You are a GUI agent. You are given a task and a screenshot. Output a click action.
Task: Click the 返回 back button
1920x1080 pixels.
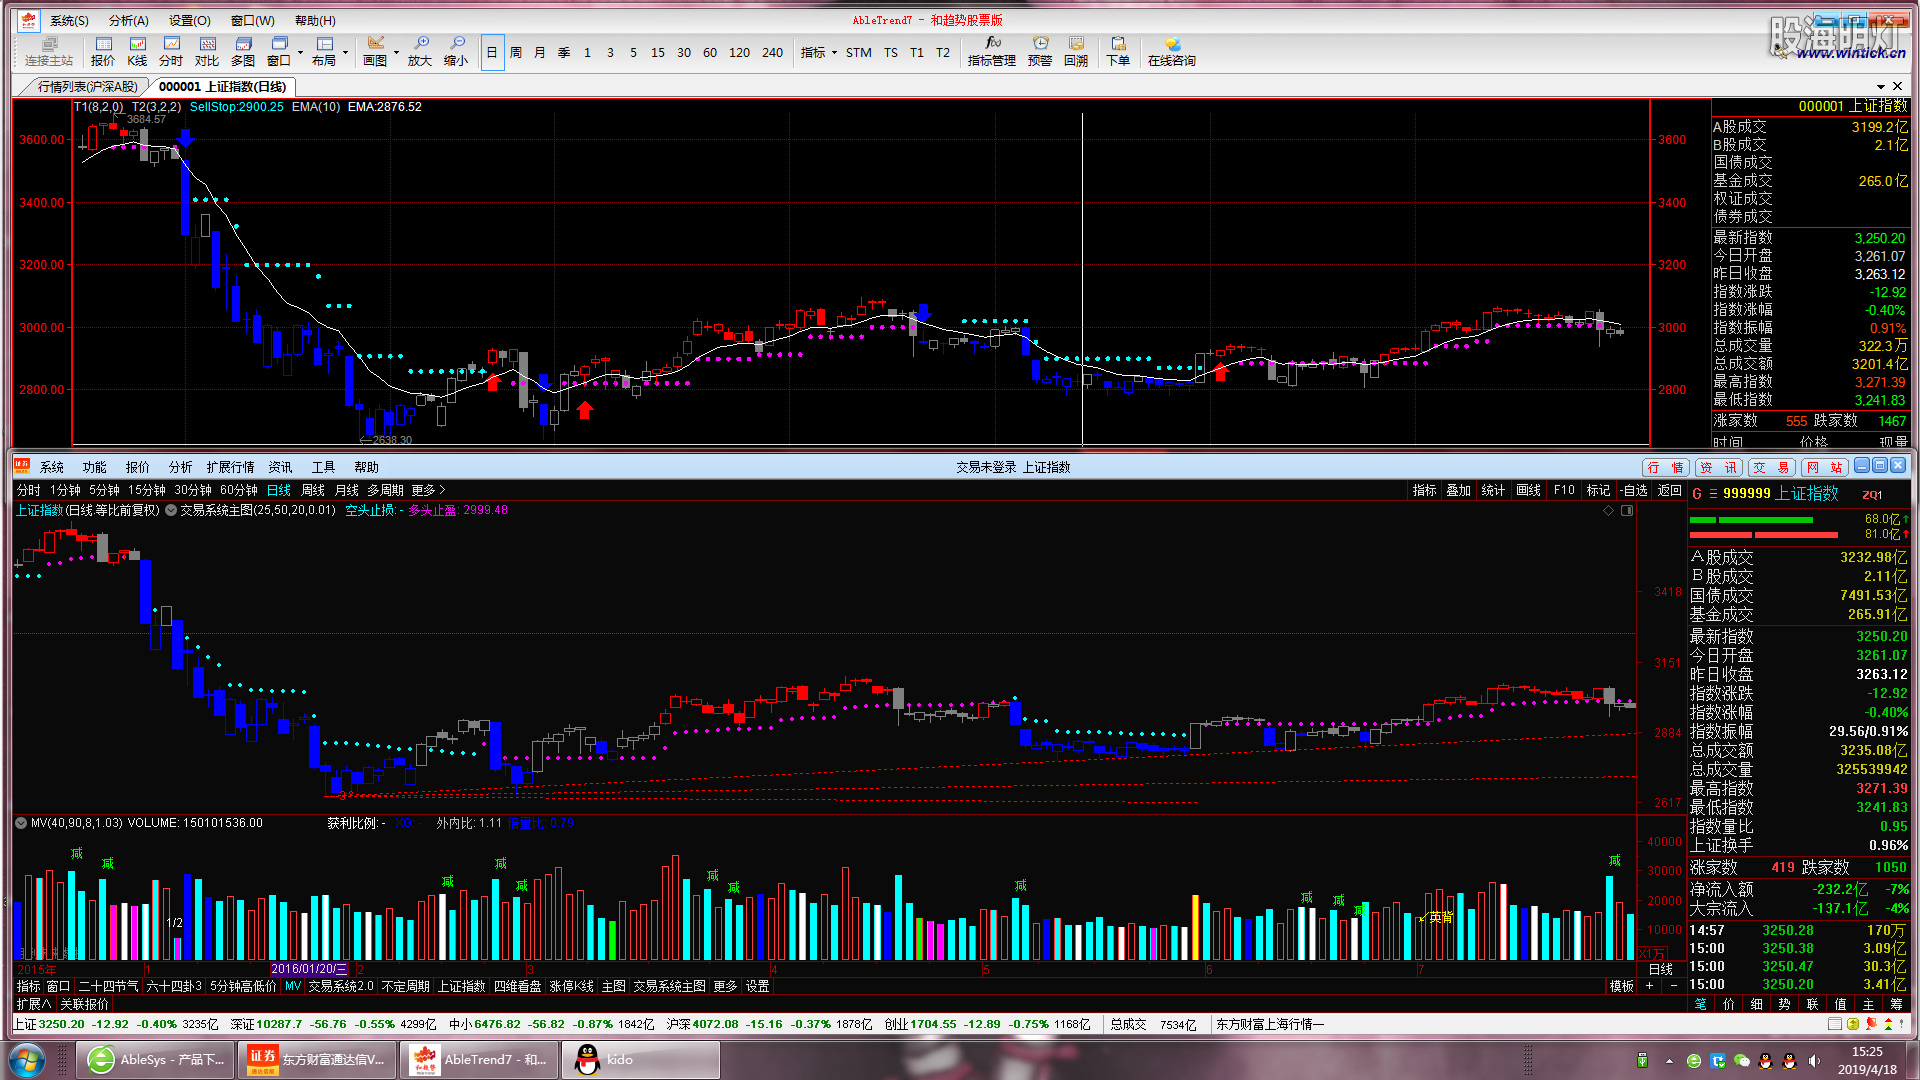[1670, 490]
